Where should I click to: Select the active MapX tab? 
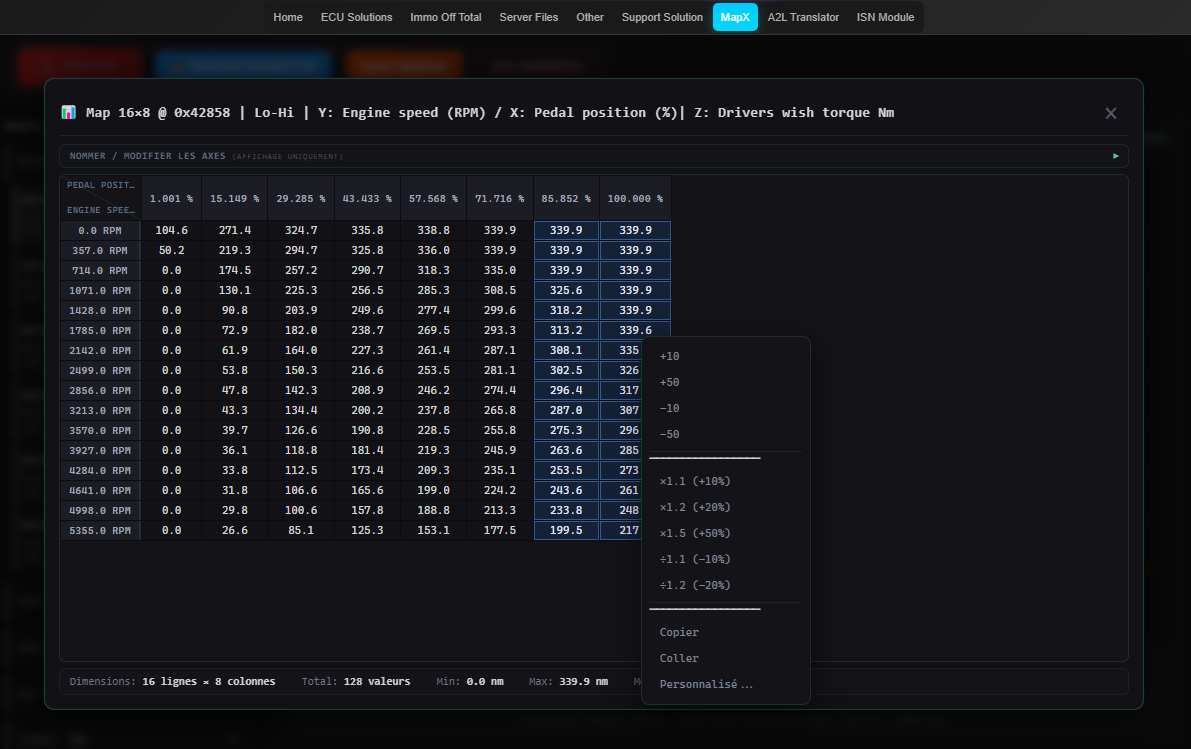pyautogui.click(x=735, y=17)
